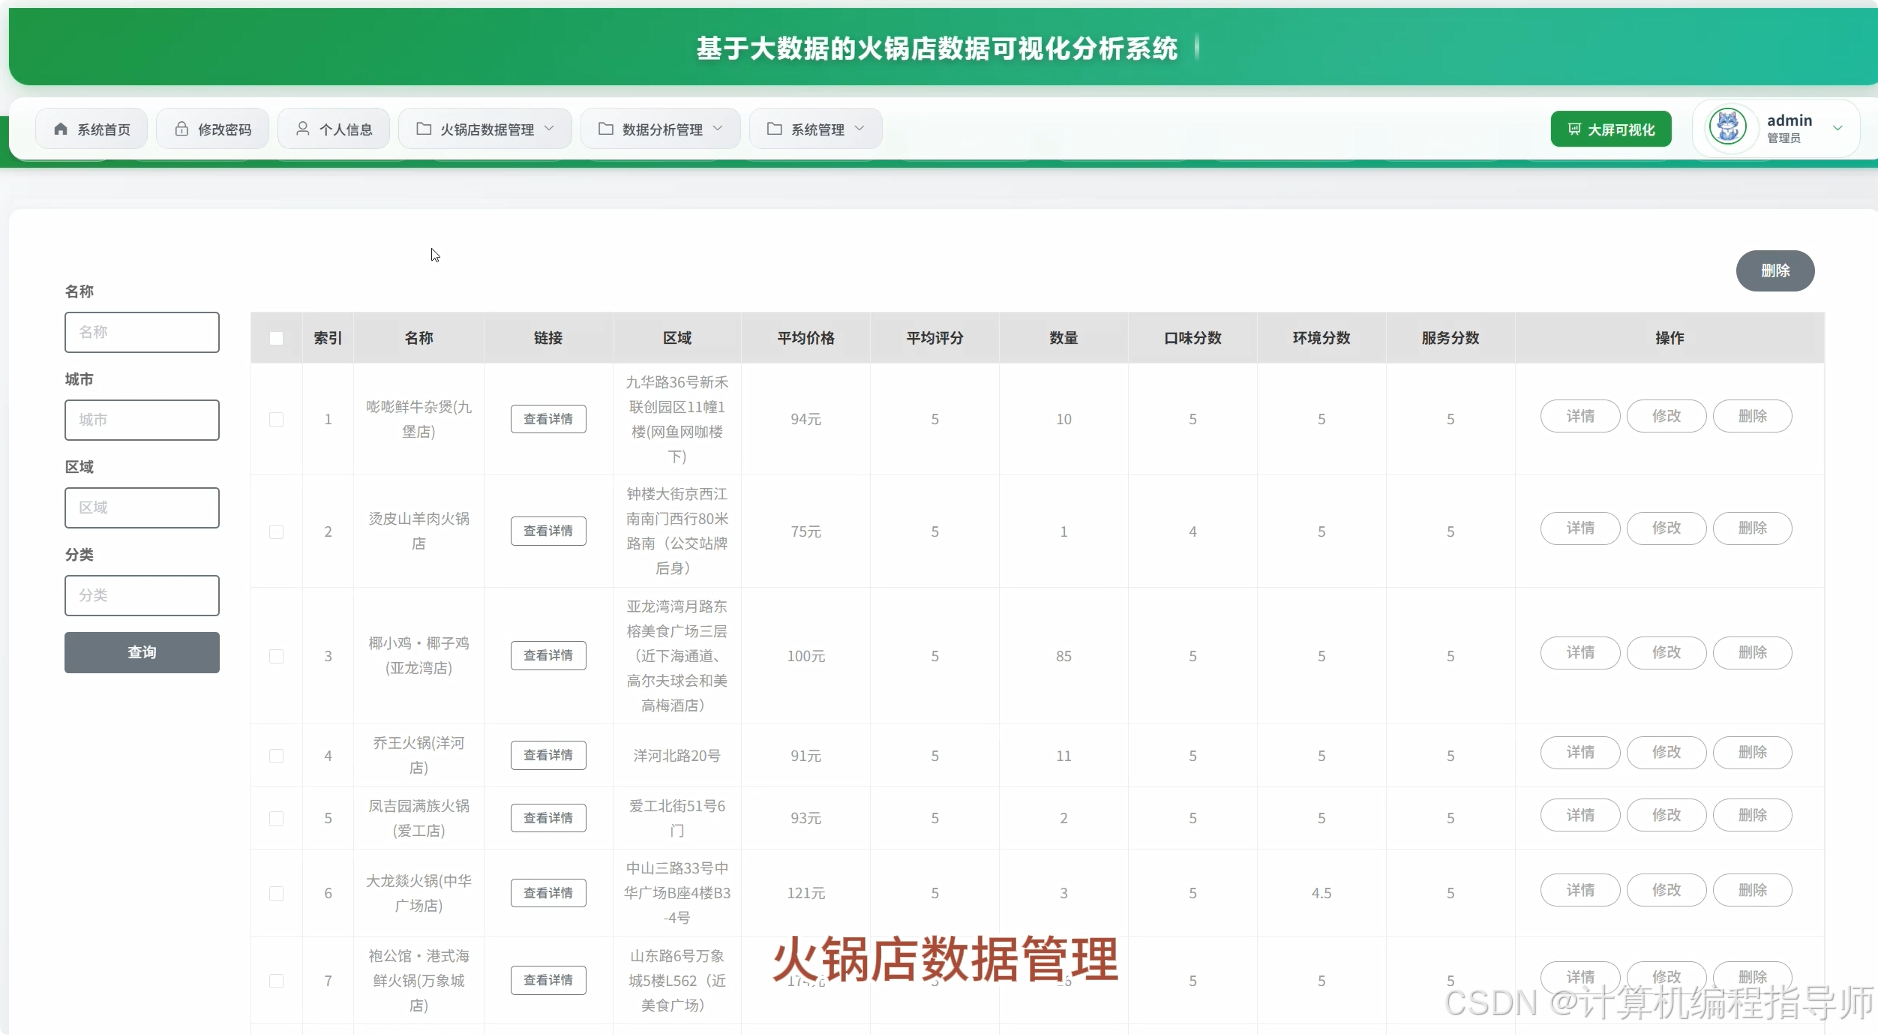Click 查看详情 for 嘭嘭鲜牛杂煲 row

(x=548, y=419)
